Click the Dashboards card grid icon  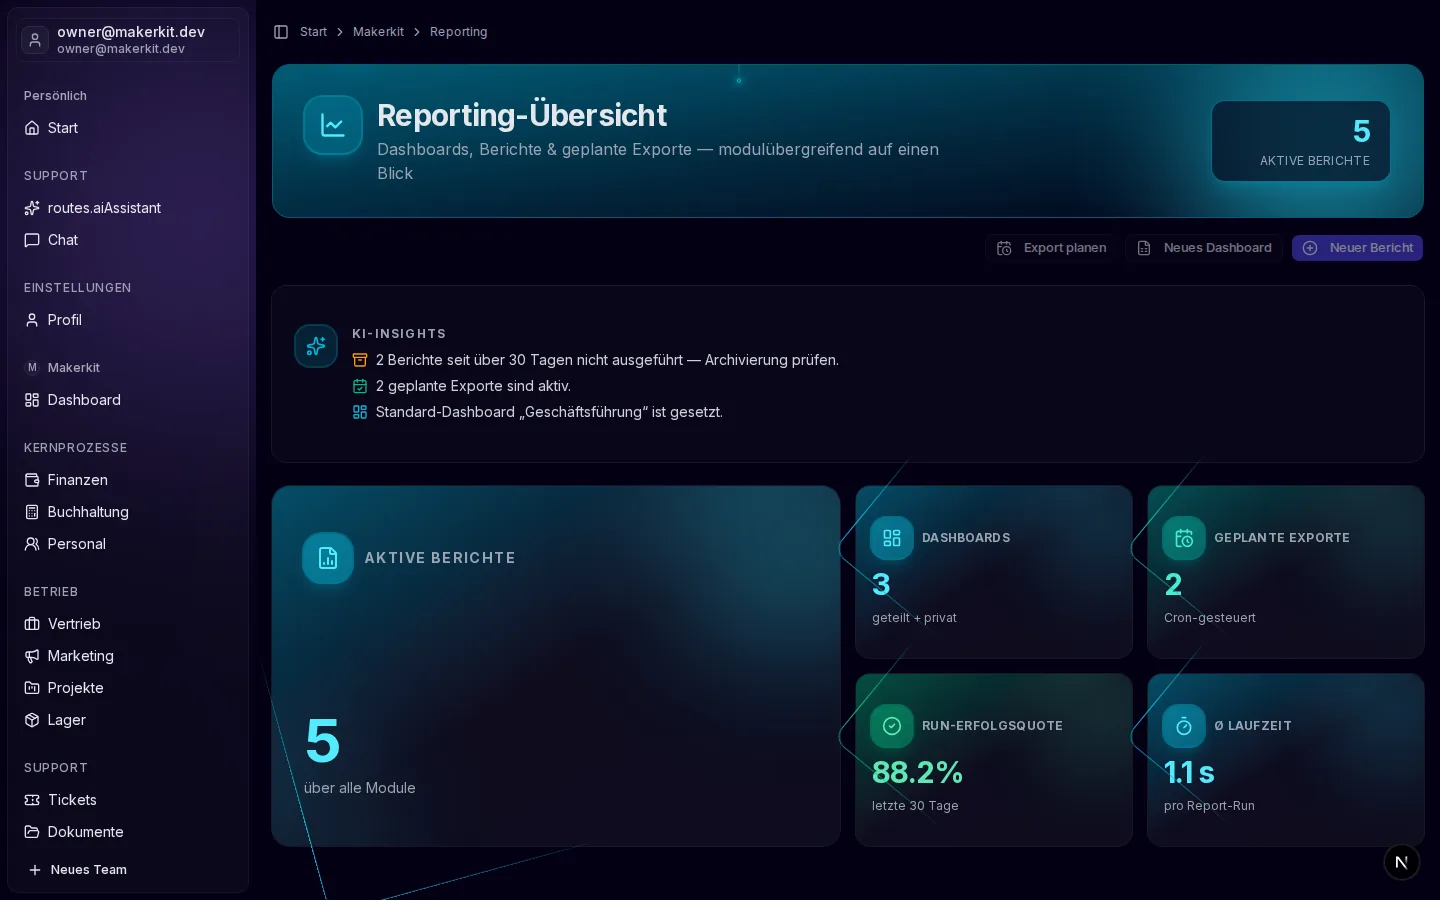click(892, 538)
